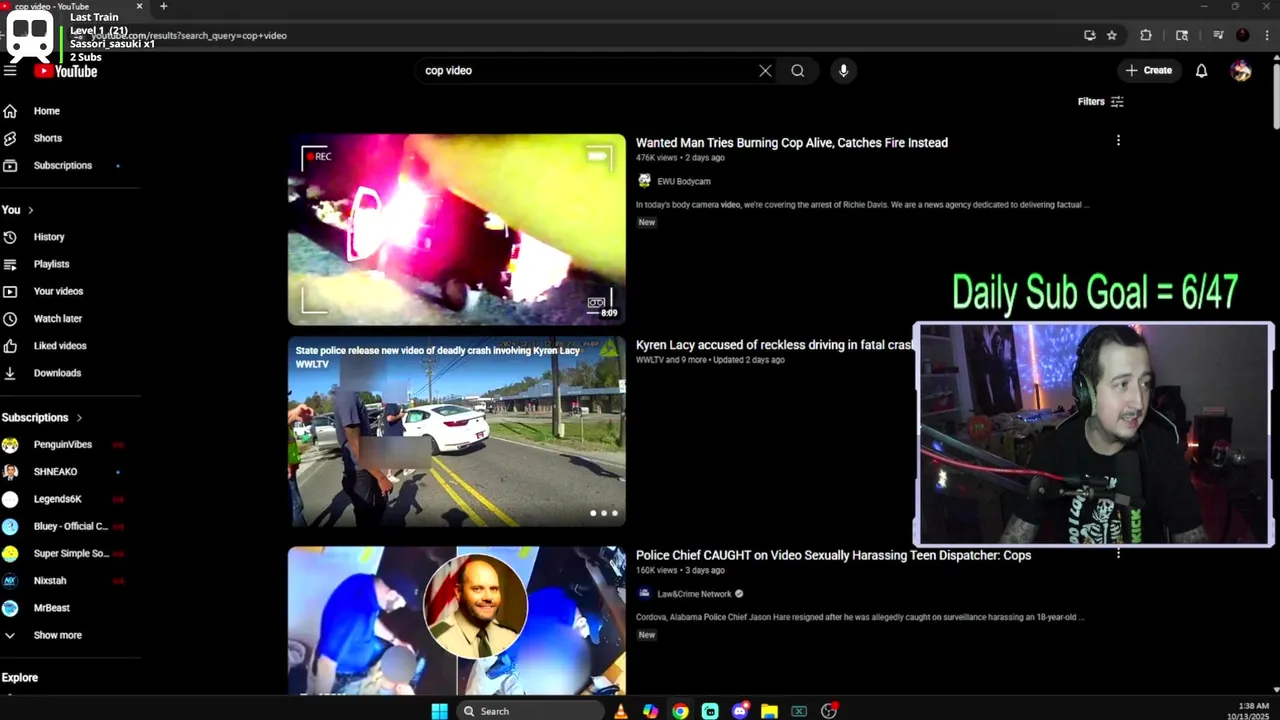Expand the You section

point(18,210)
